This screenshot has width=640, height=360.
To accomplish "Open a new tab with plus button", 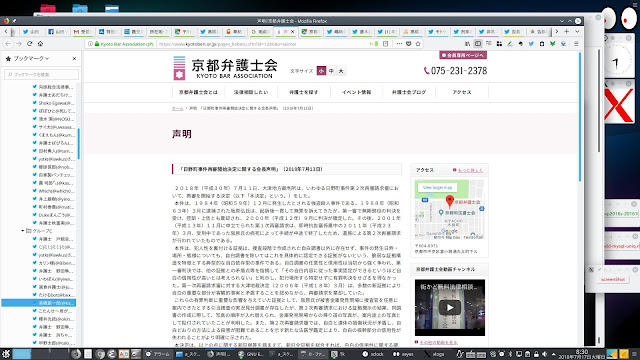I will (x=567, y=31).
